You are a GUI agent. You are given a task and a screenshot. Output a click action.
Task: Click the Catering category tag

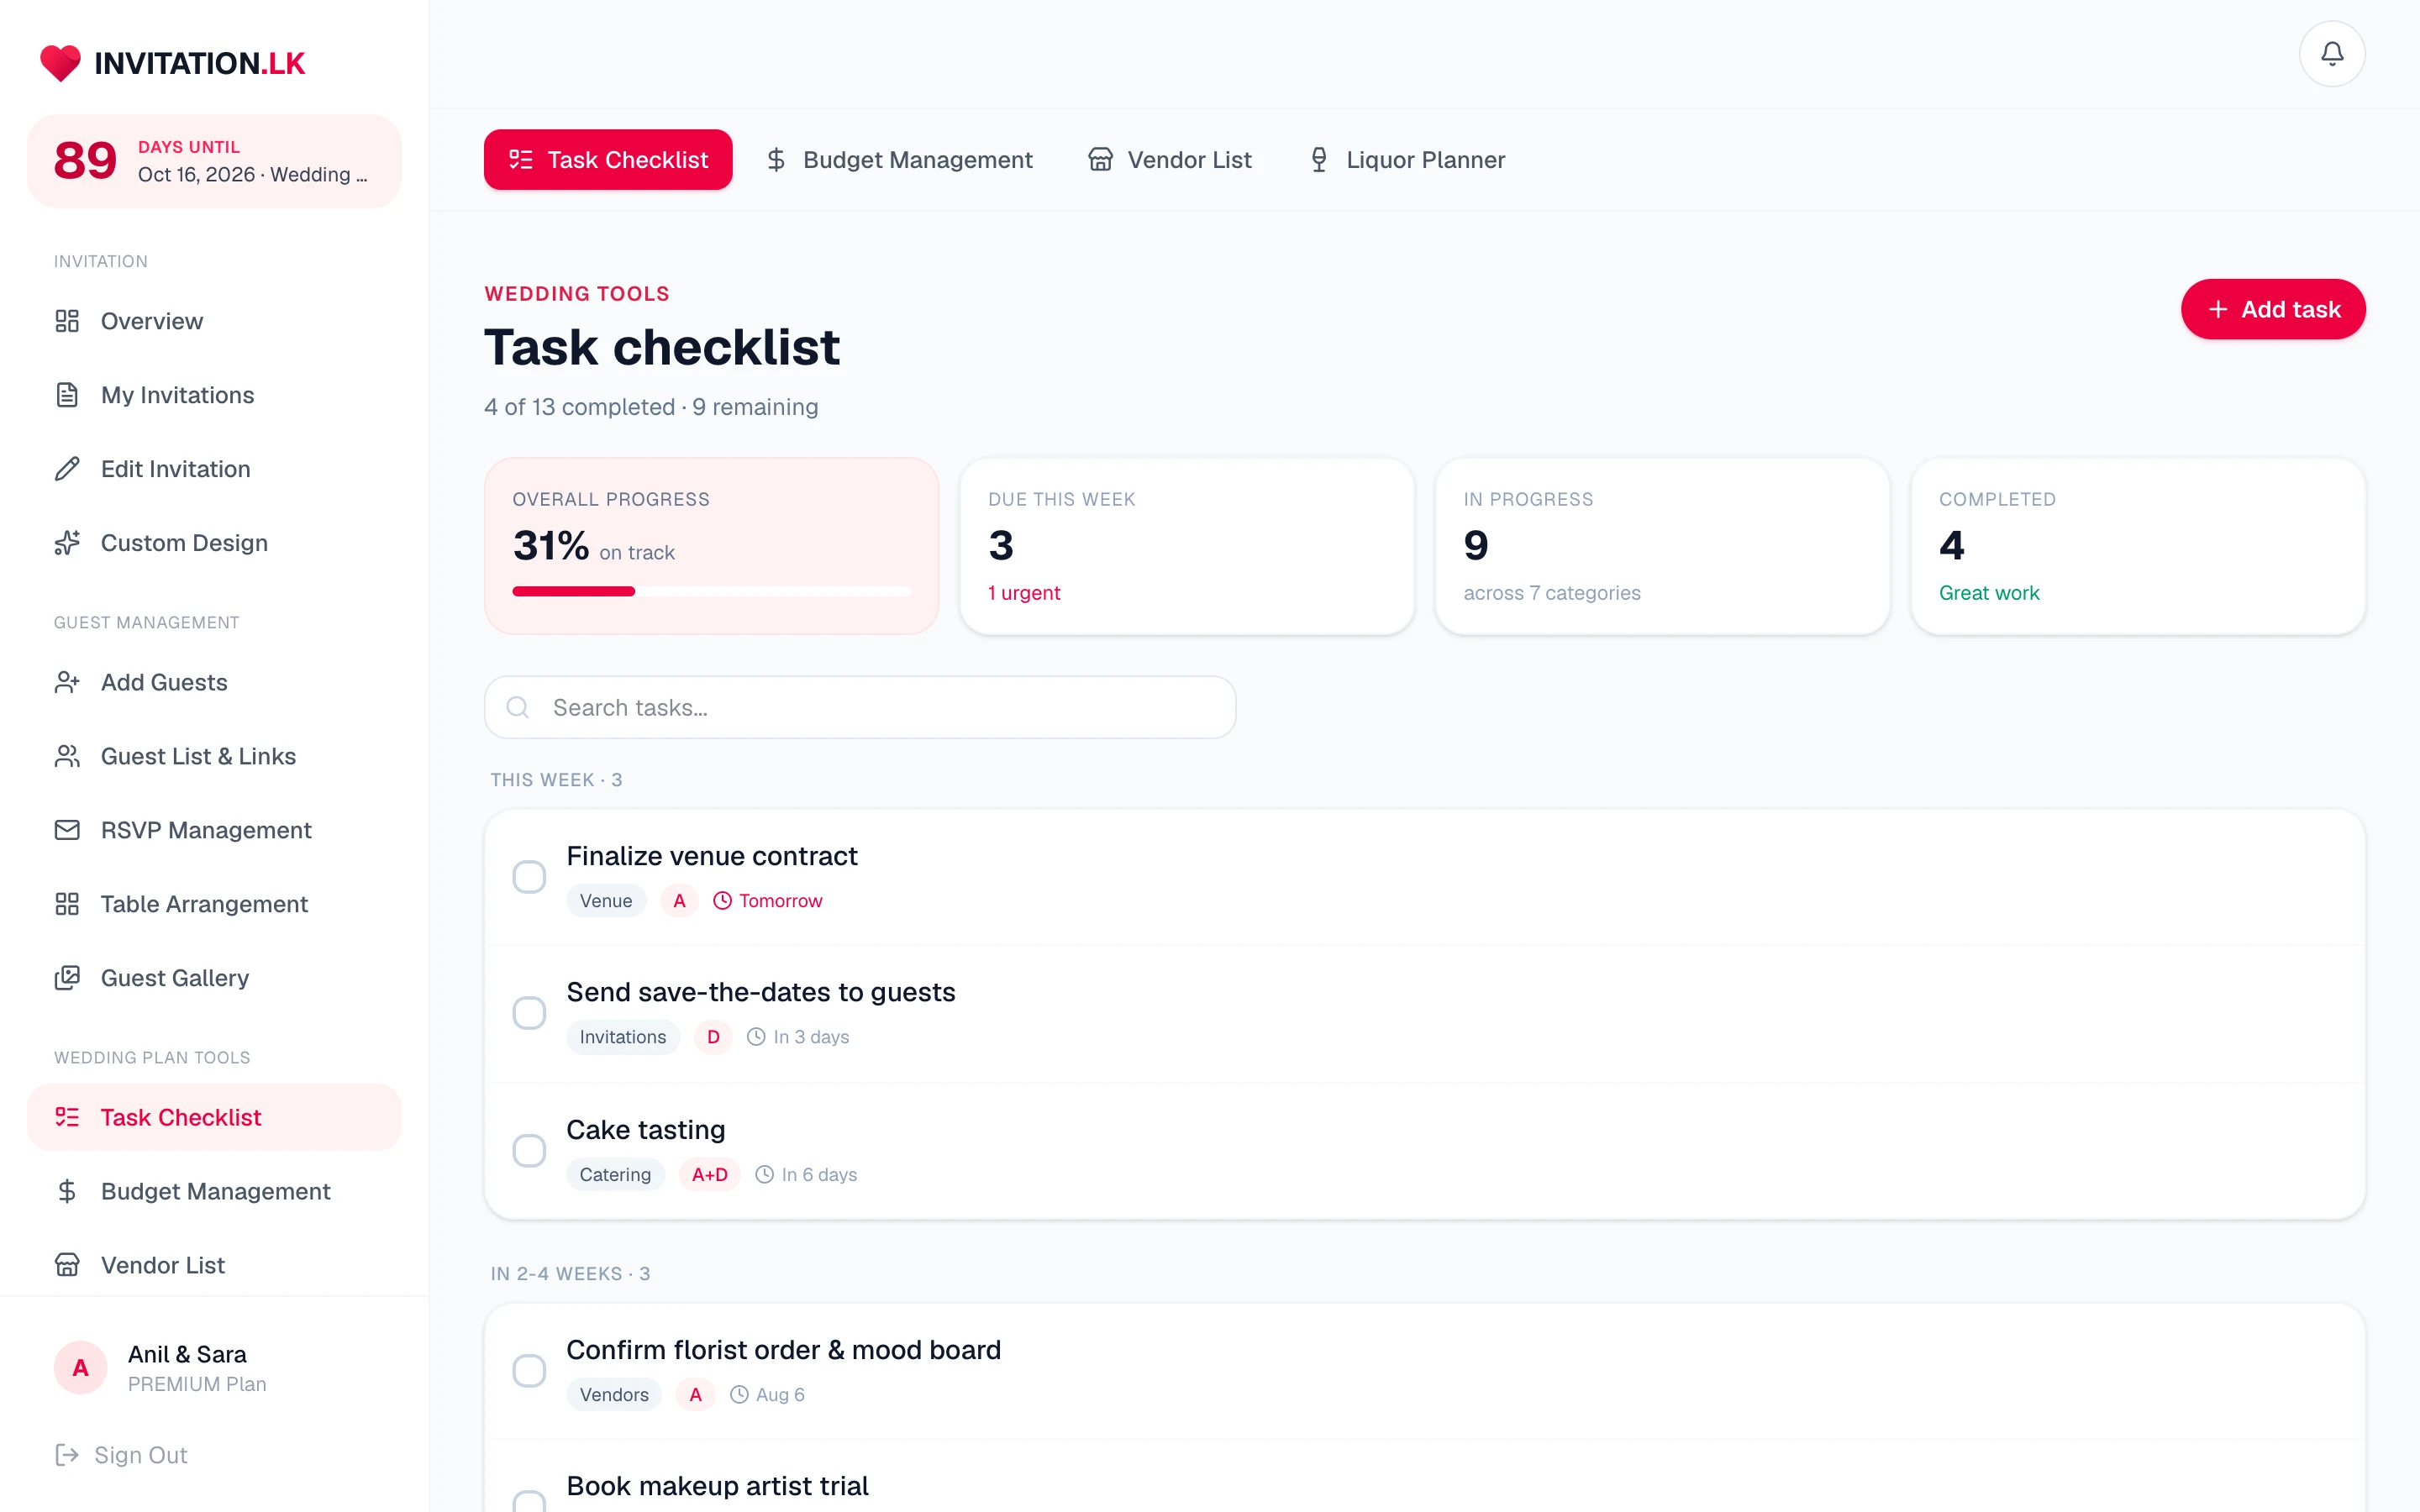(615, 1175)
